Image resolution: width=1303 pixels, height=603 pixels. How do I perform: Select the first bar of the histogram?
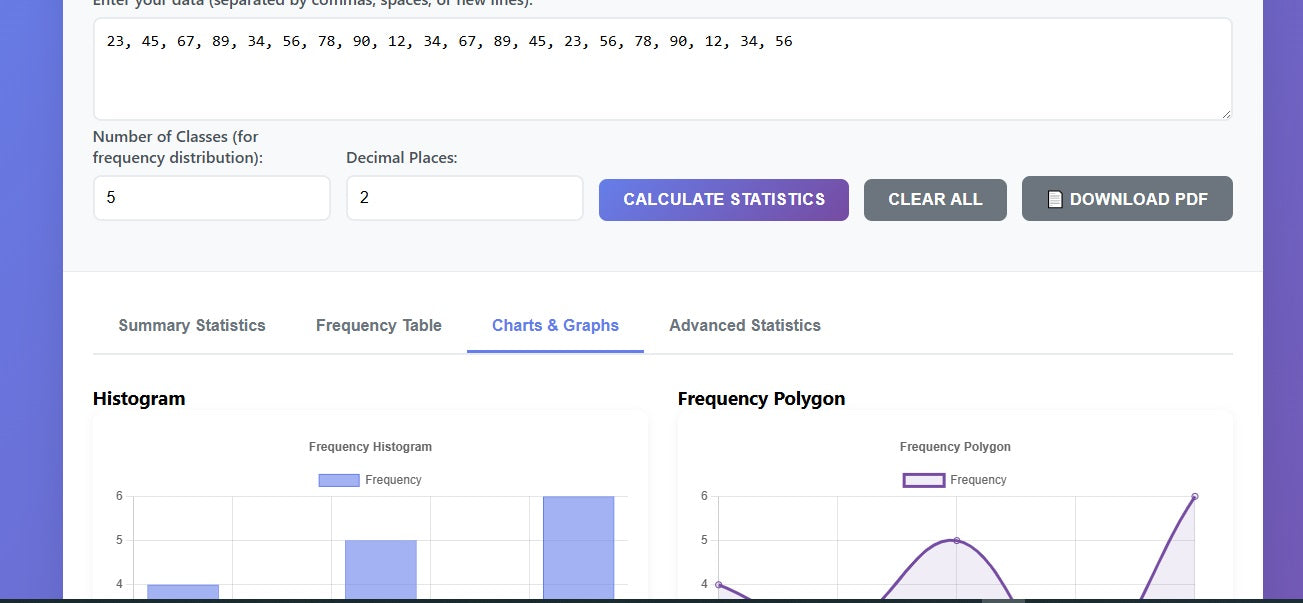182,593
